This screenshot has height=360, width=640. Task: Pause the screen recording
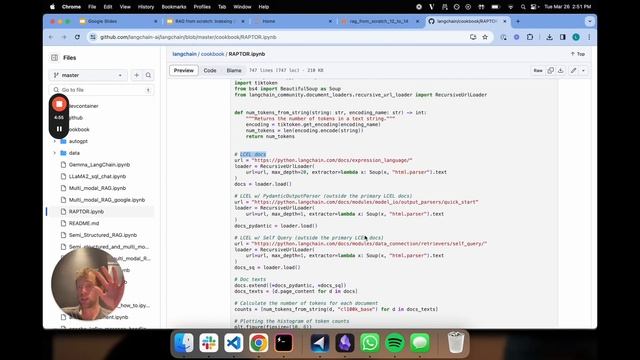(59, 129)
